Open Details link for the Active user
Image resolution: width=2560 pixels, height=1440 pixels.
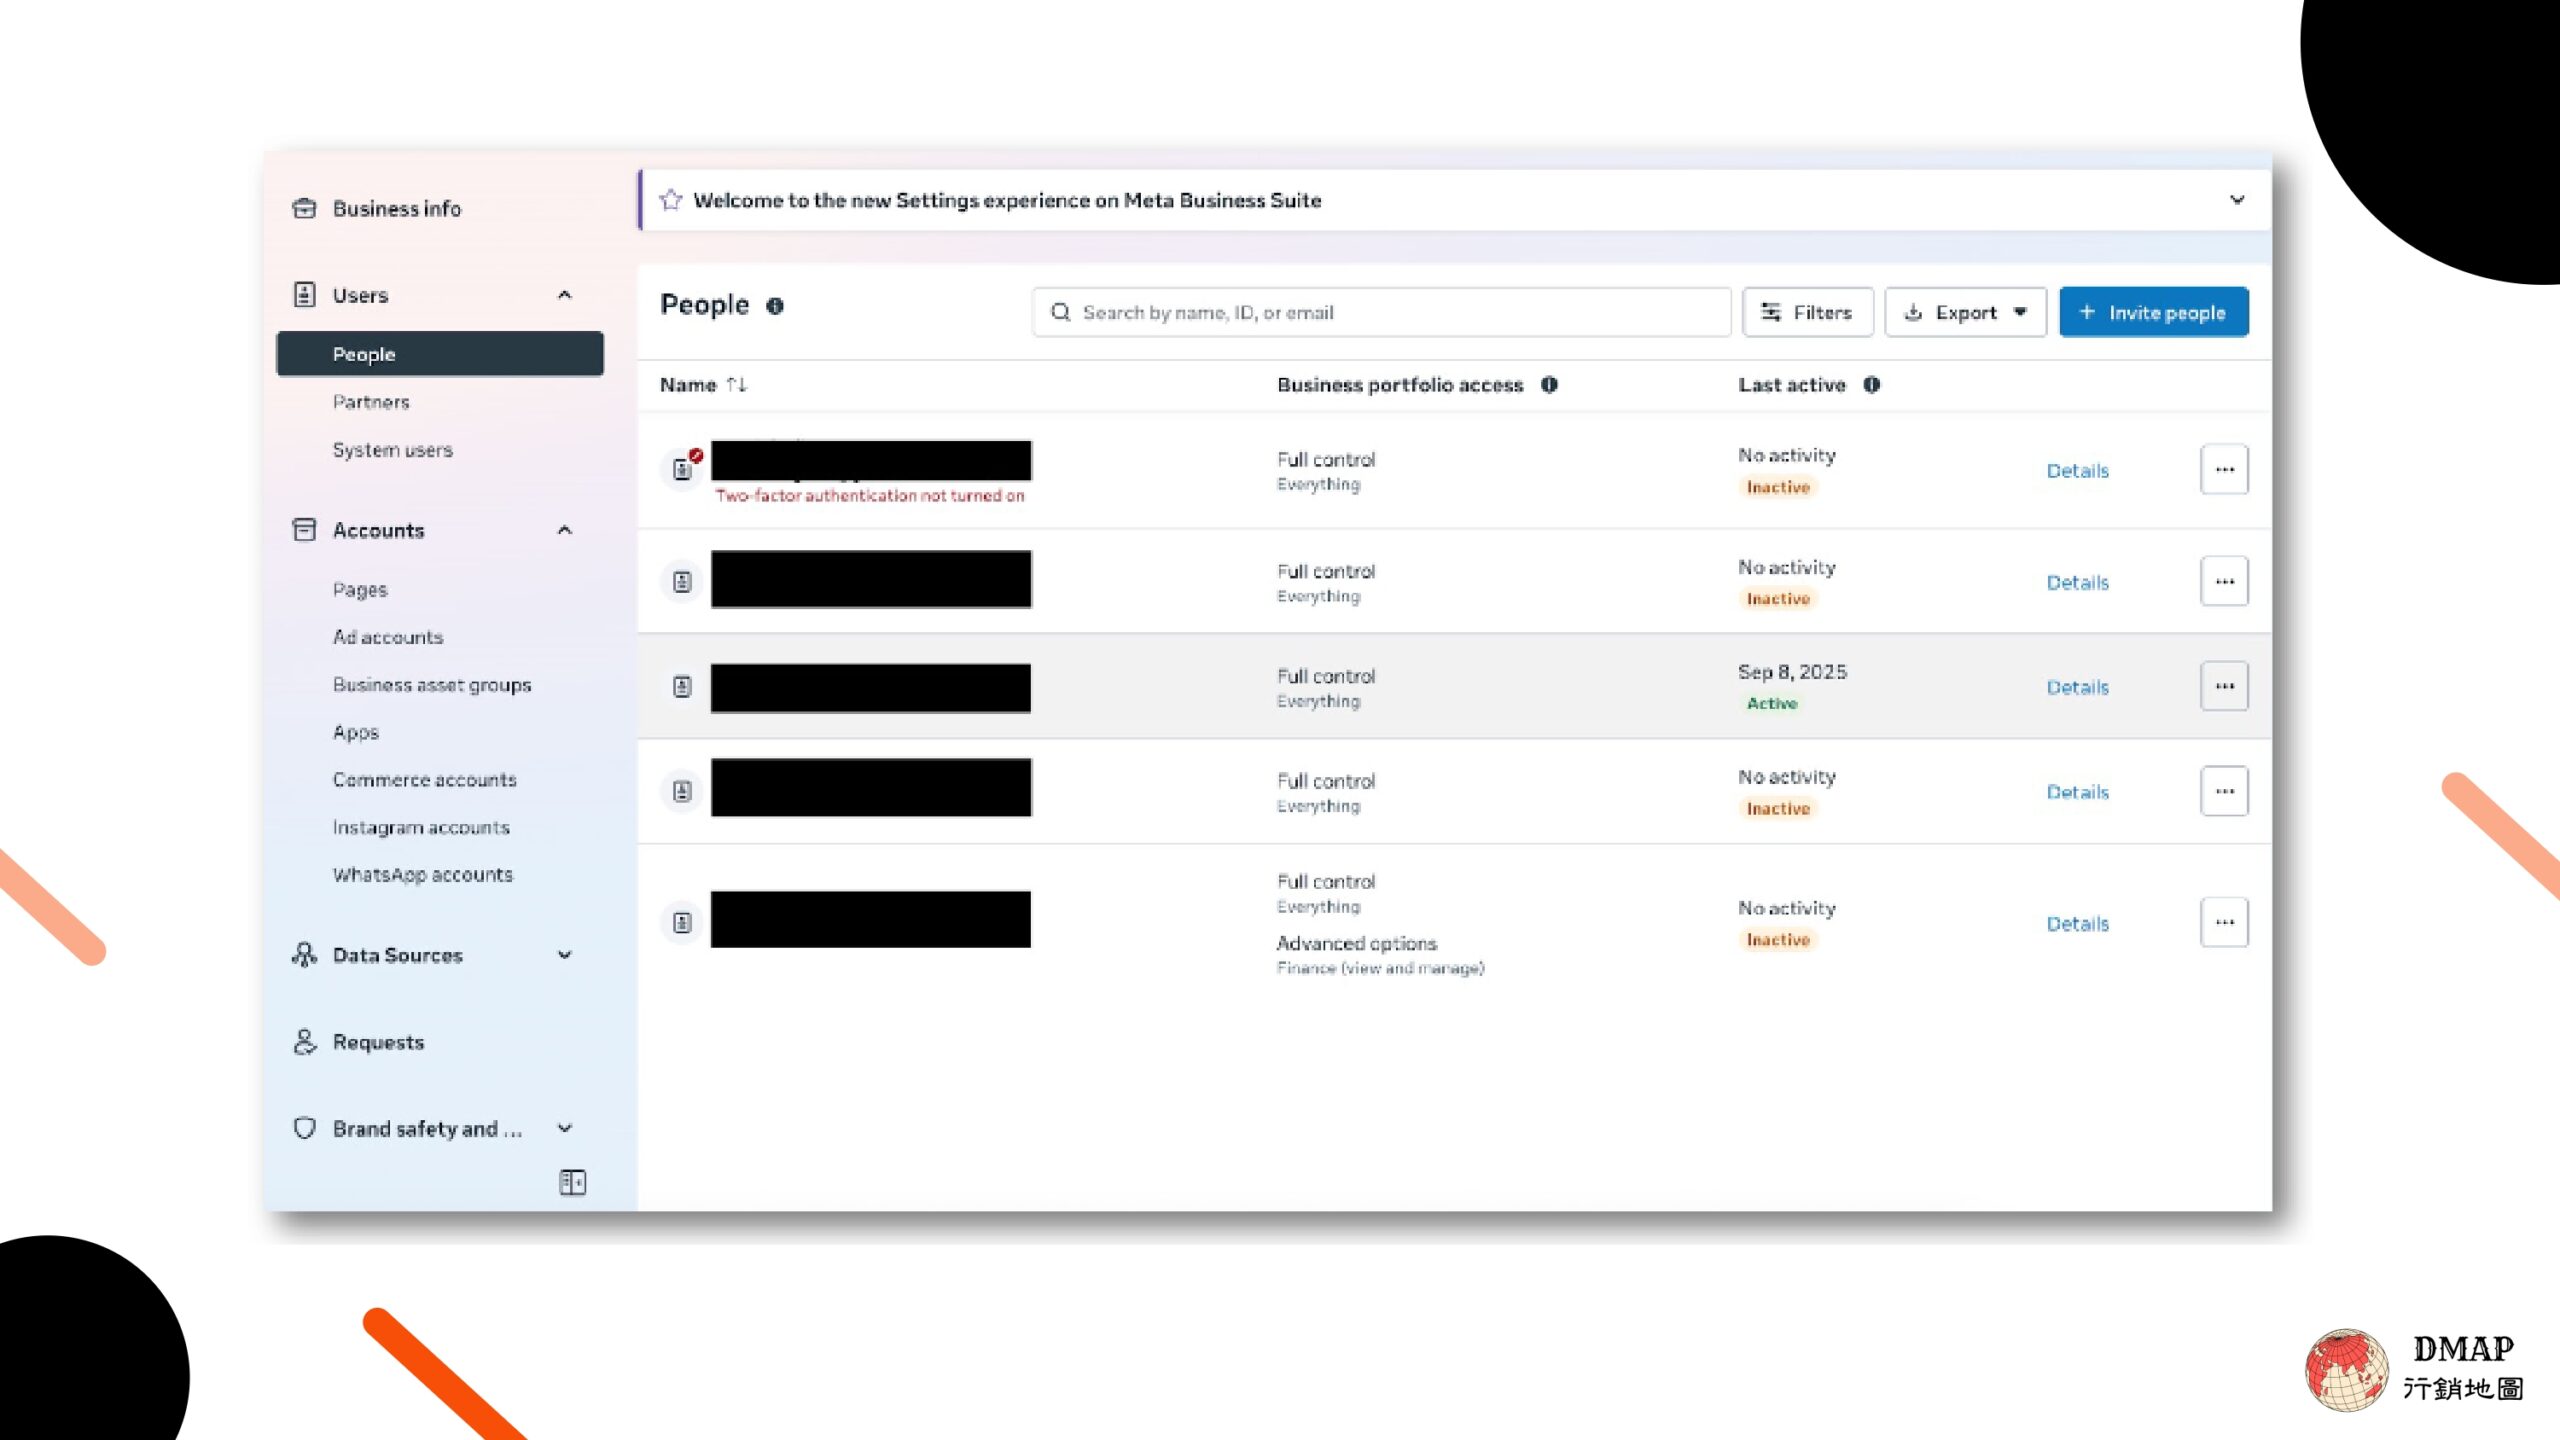click(2077, 687)
